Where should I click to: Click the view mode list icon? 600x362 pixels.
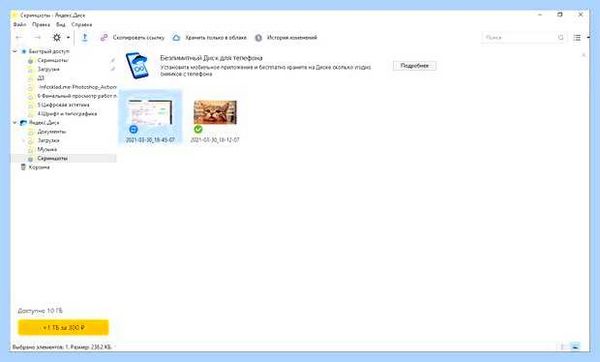click(x=577, y=38)
